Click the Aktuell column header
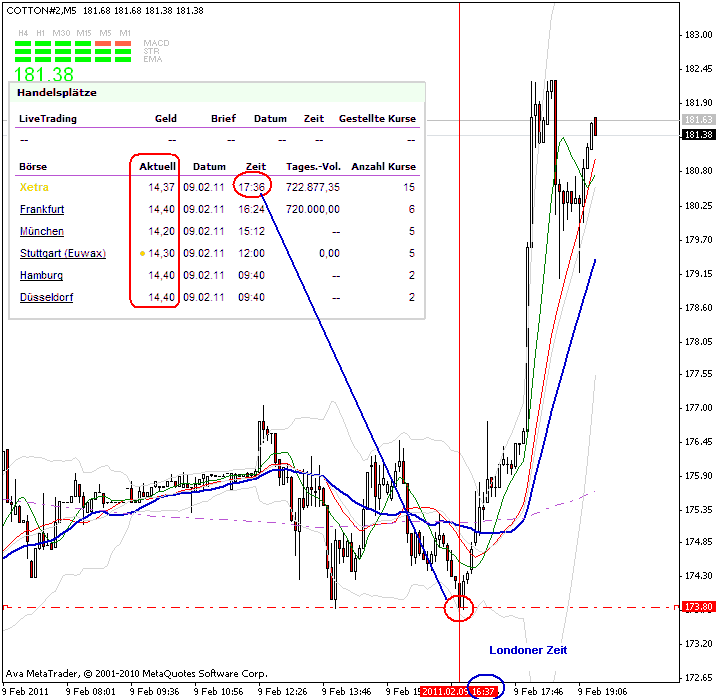The image size is (717, 699). (x=157, y=167)
